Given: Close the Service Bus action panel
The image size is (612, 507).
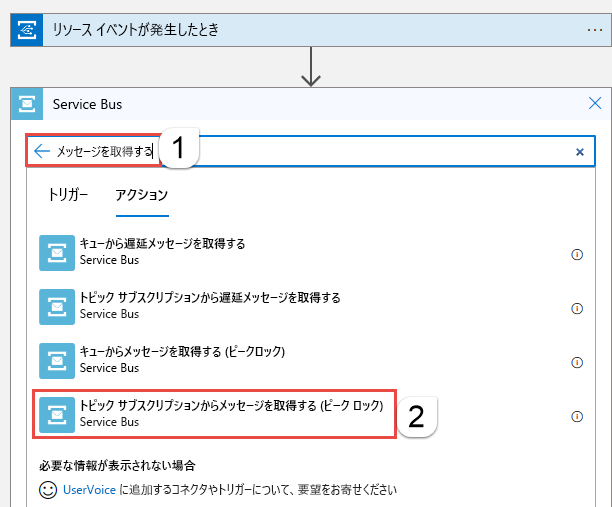Looking at the screenshot, I should [594, 103].
